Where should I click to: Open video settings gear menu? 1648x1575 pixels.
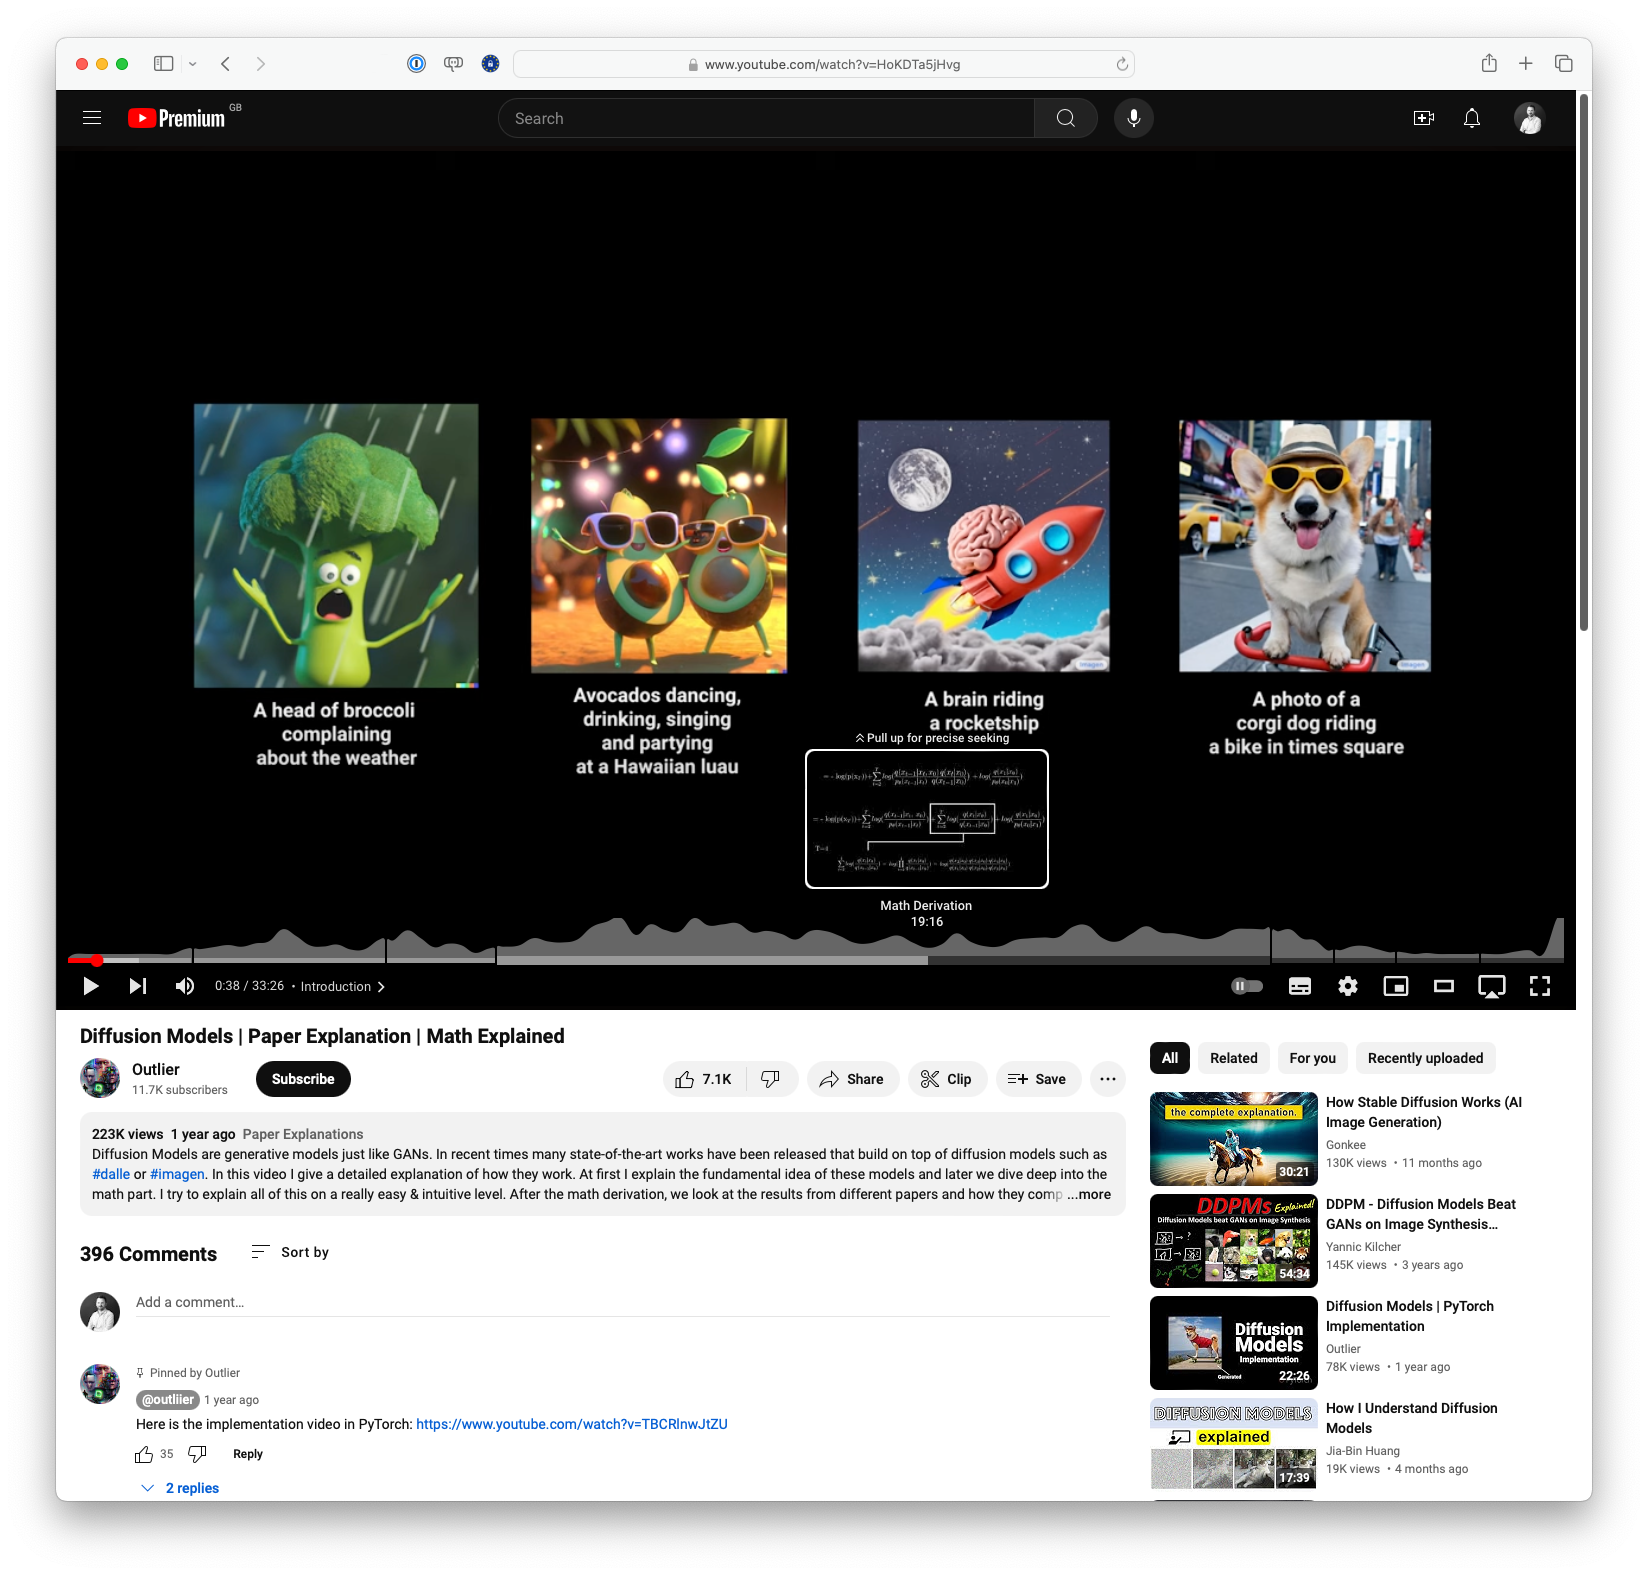click(1347, 986)
